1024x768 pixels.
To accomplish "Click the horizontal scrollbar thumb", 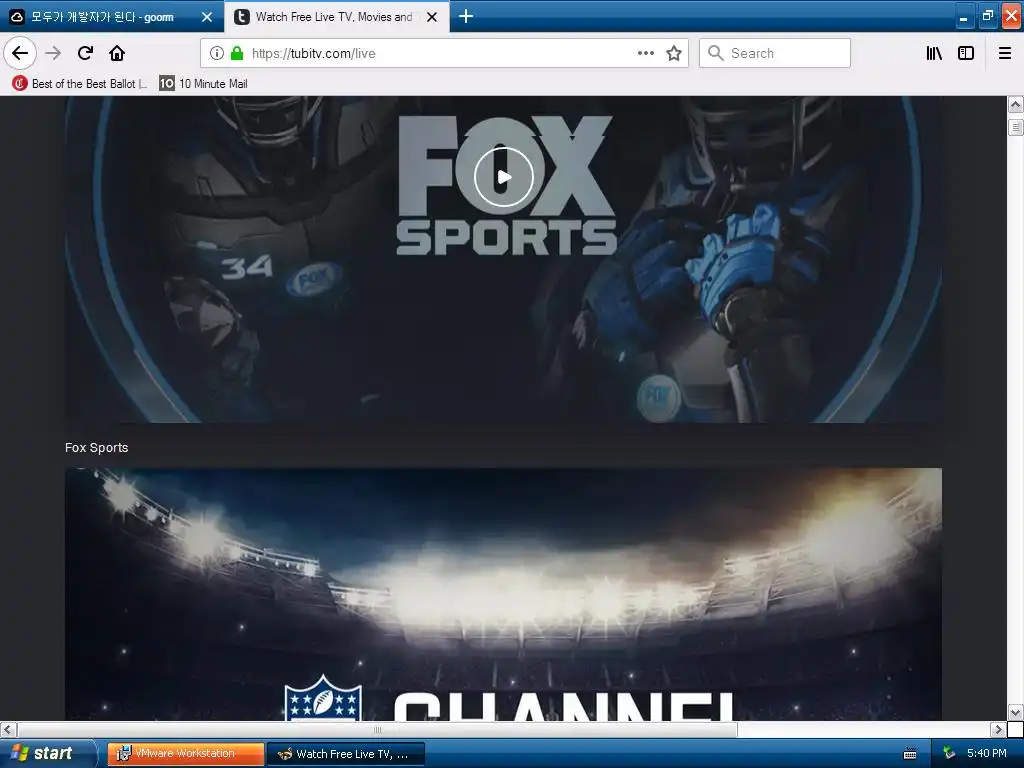I will (377, 729).
